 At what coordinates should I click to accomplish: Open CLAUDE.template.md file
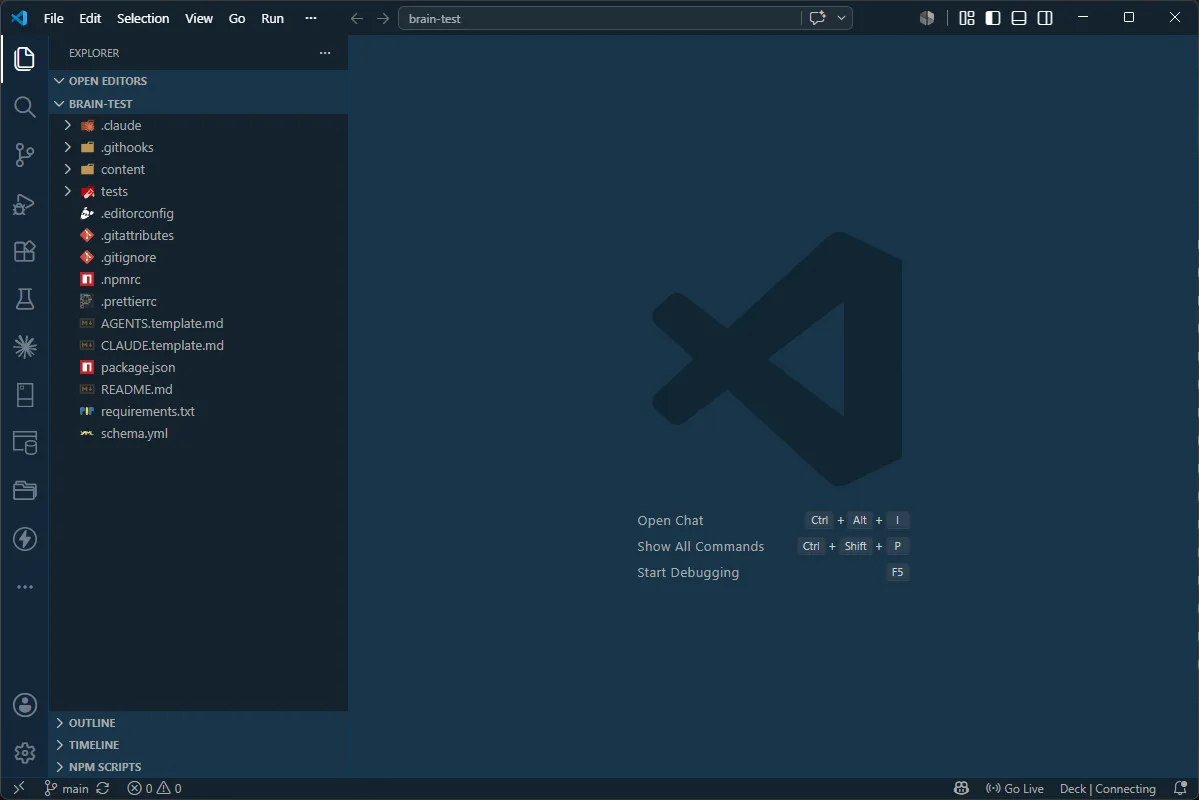[198, 346]
